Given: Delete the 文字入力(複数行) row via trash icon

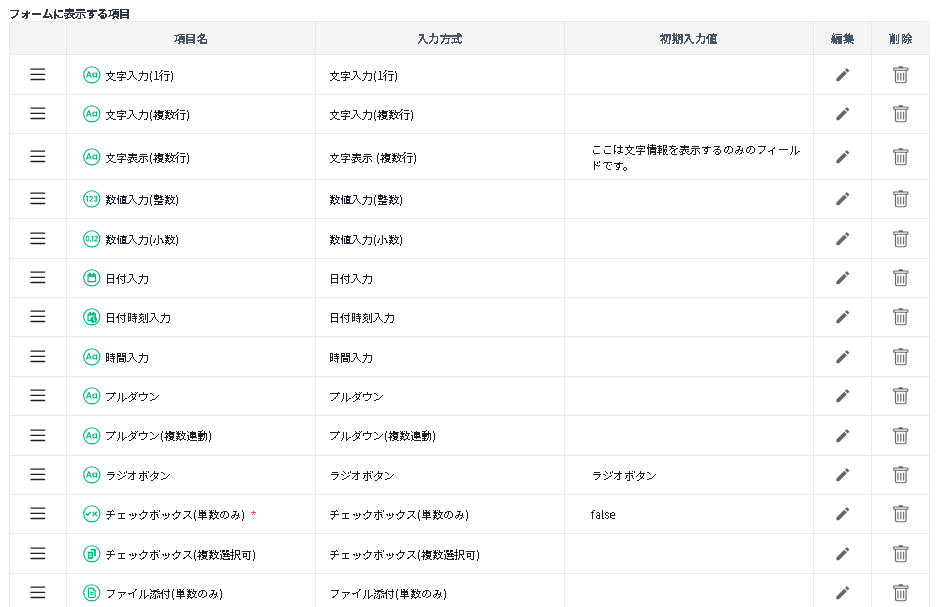Looking at the screenshot, I should 900,114.
